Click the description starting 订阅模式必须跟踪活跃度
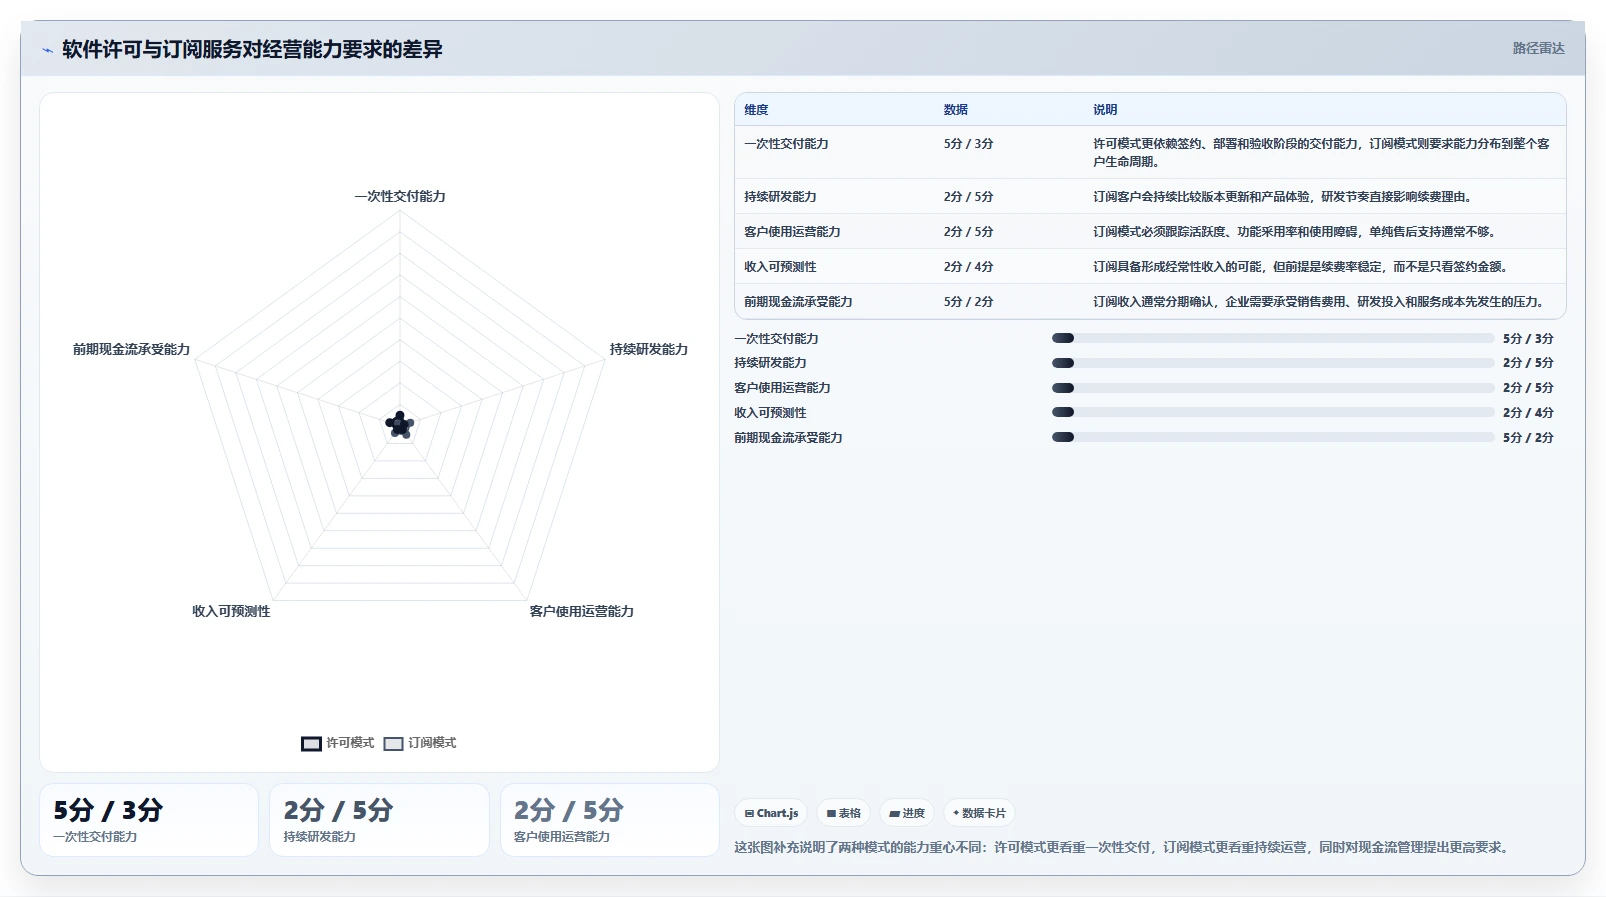The width and height of the screenshot is (1606, 897). click(x=1294, y=232)
